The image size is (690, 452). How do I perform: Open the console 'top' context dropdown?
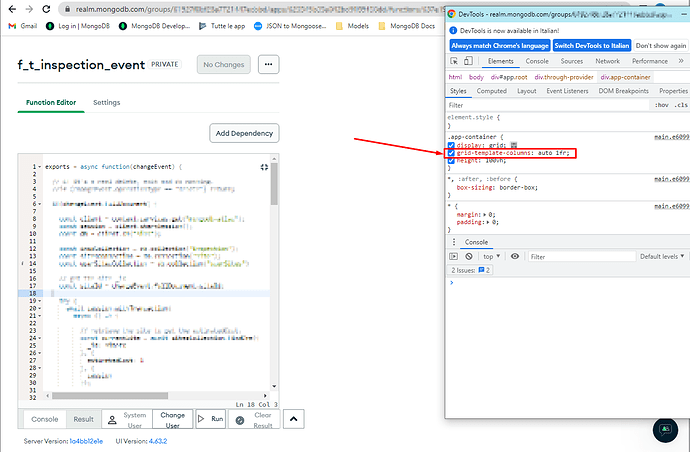(493, 257)
